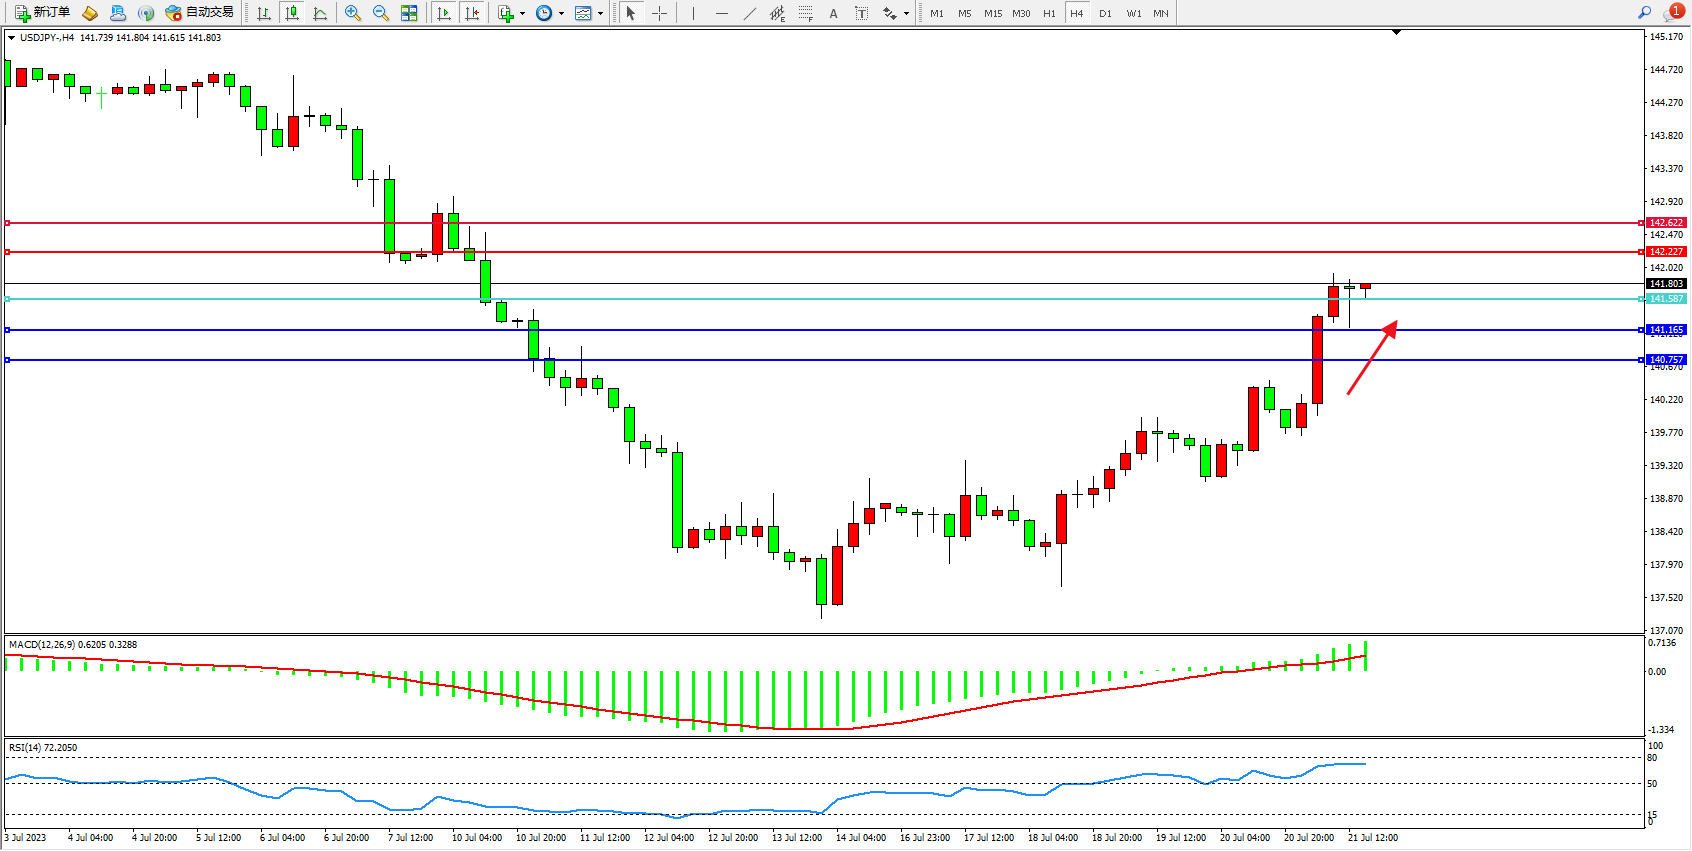The image size is (1692, 851).
Task: Zoom out of the chart
Action: [381, 13]
